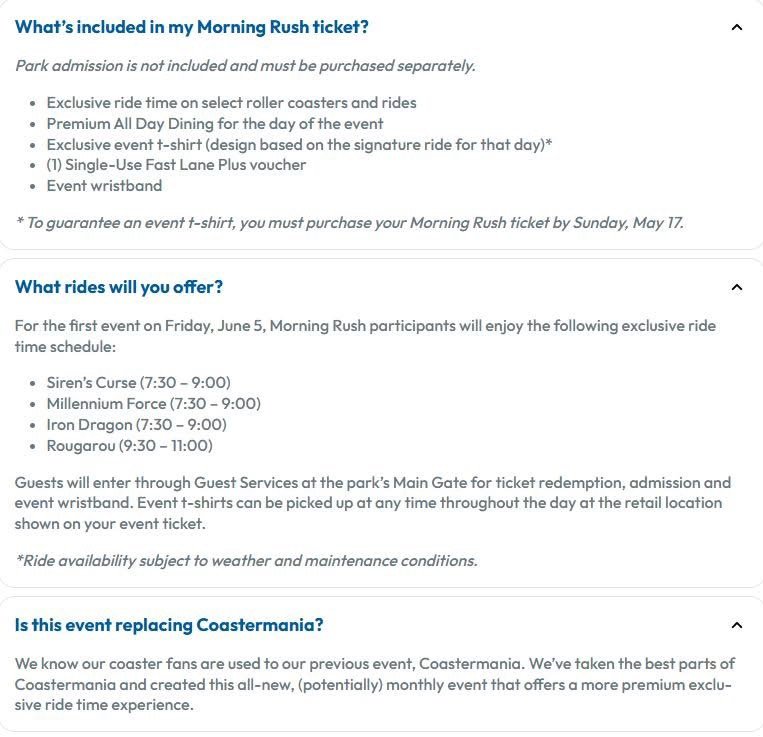Click the exclusive ride time on coasters item

pos(231,103)
